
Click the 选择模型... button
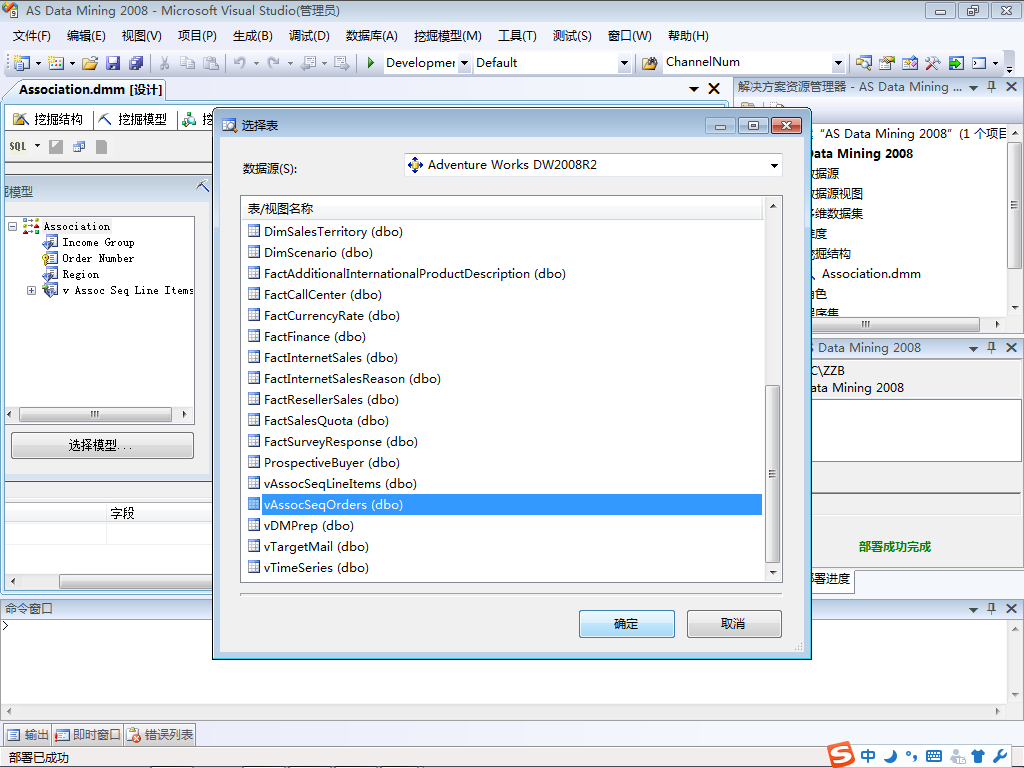103,445
